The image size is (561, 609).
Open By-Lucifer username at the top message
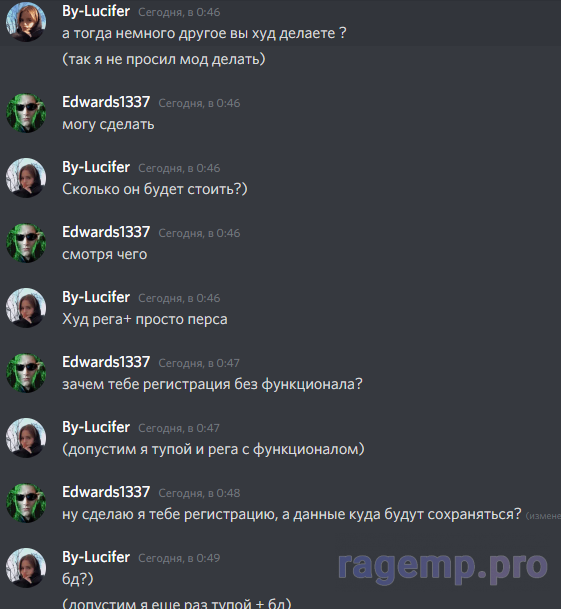96,11
